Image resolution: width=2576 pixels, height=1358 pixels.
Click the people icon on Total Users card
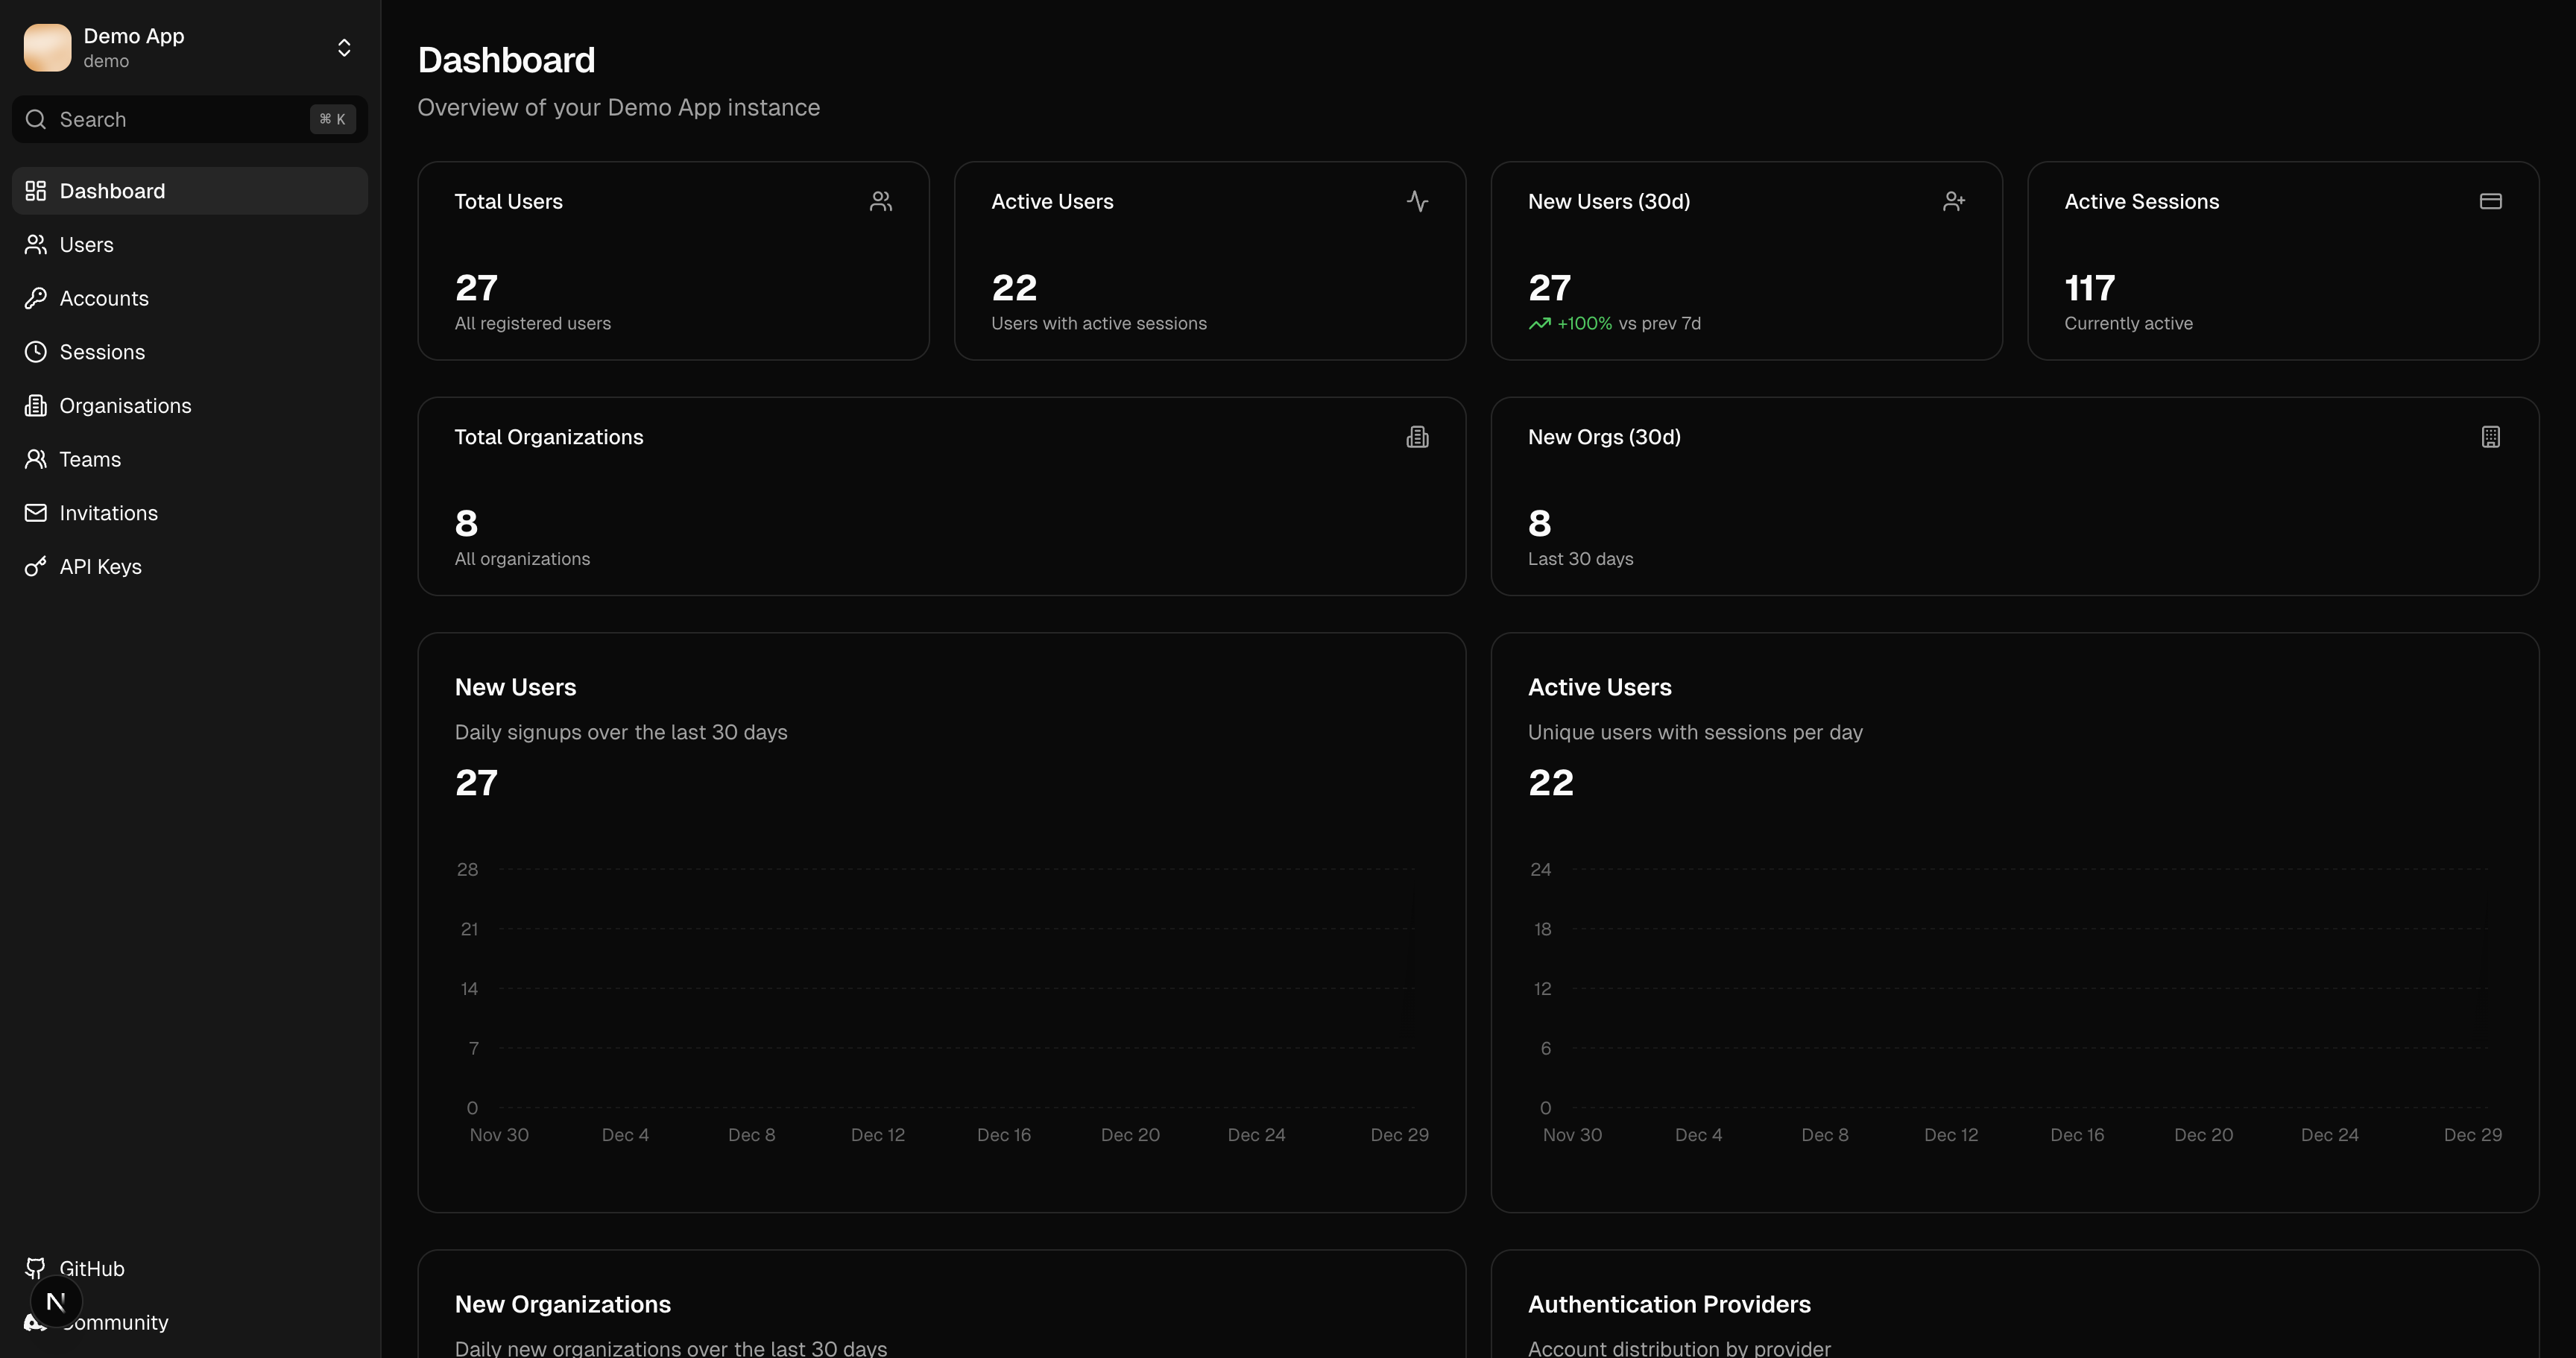click(x=880, y=201)
